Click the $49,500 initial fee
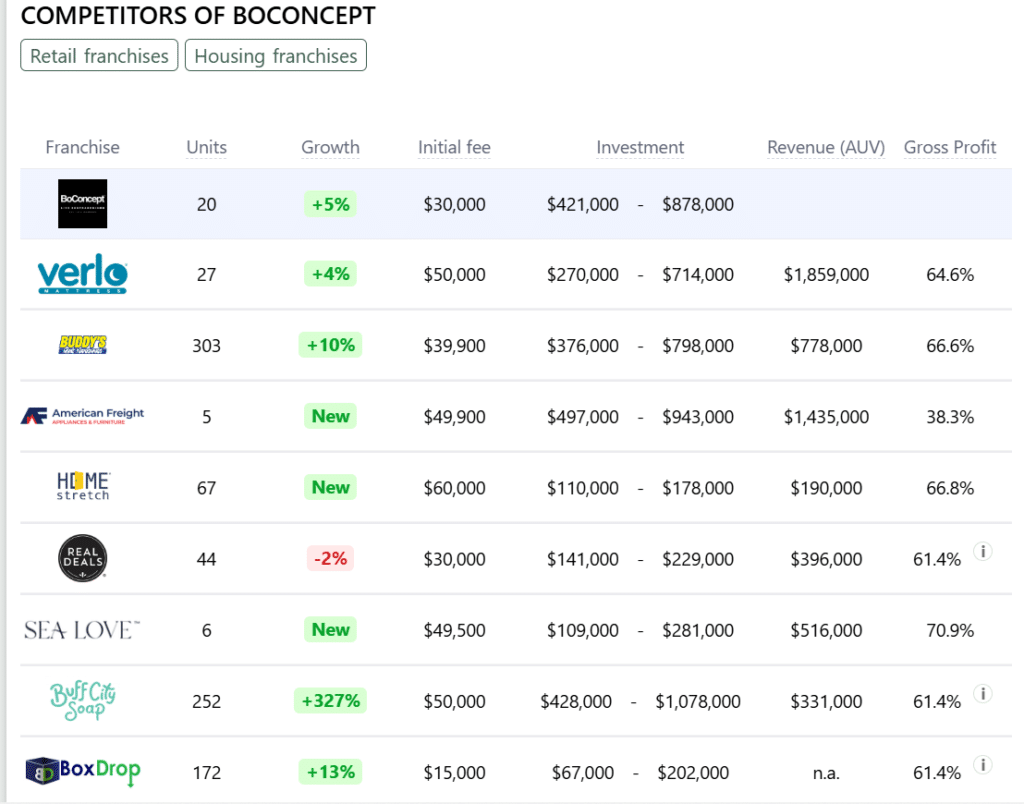This screenshot has height=804, width=1024. click(455, 630)
